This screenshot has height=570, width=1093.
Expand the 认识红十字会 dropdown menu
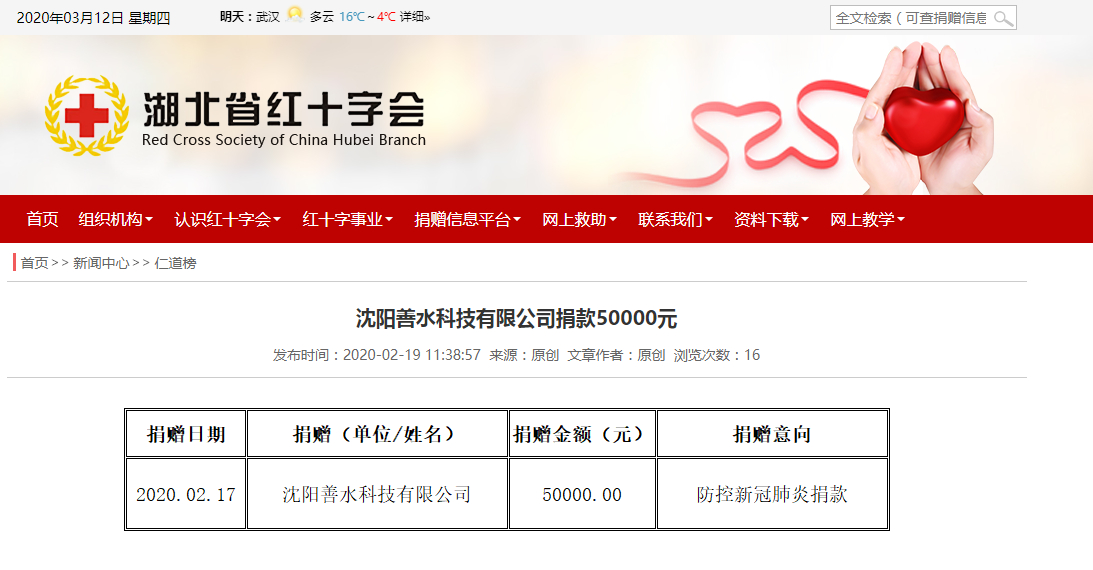(x=227, y=220)
